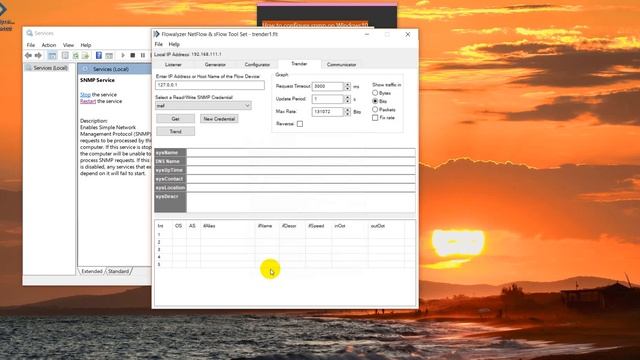This screenshot has height=360, width=640.
Task: Click the ifSpeed column header
Action: pyautogui.click(x=319, y=226)
